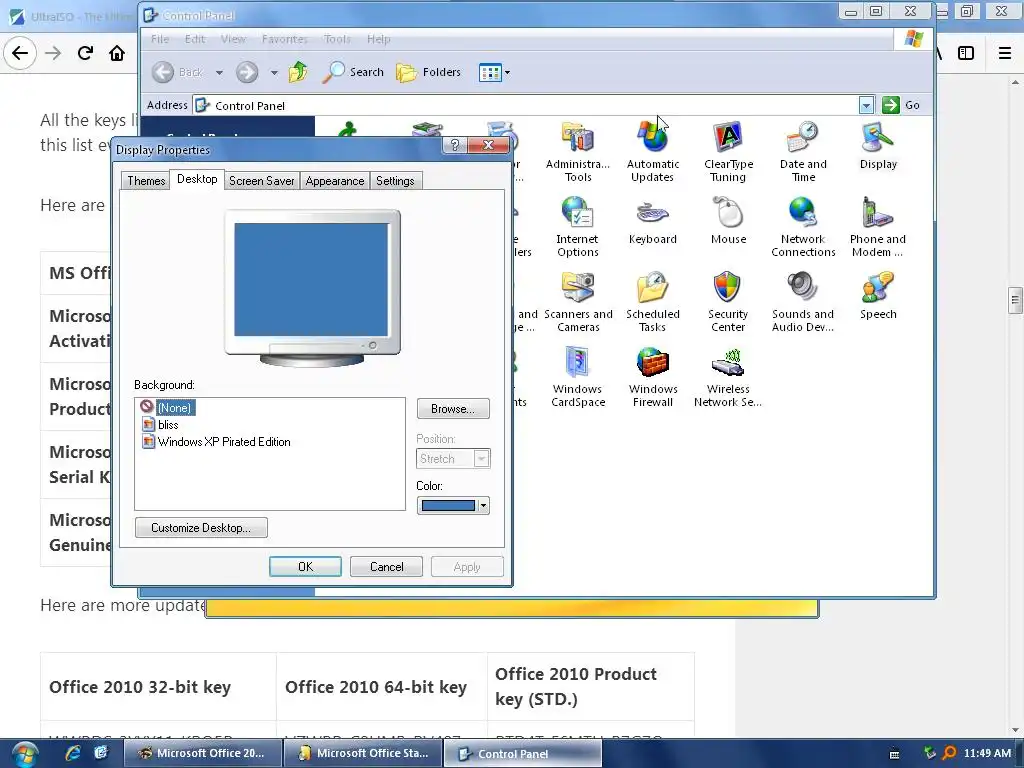Open Scanners and Cameras icon
Viewport: 1024px width, 768px height.
click(x=577, y=301)
